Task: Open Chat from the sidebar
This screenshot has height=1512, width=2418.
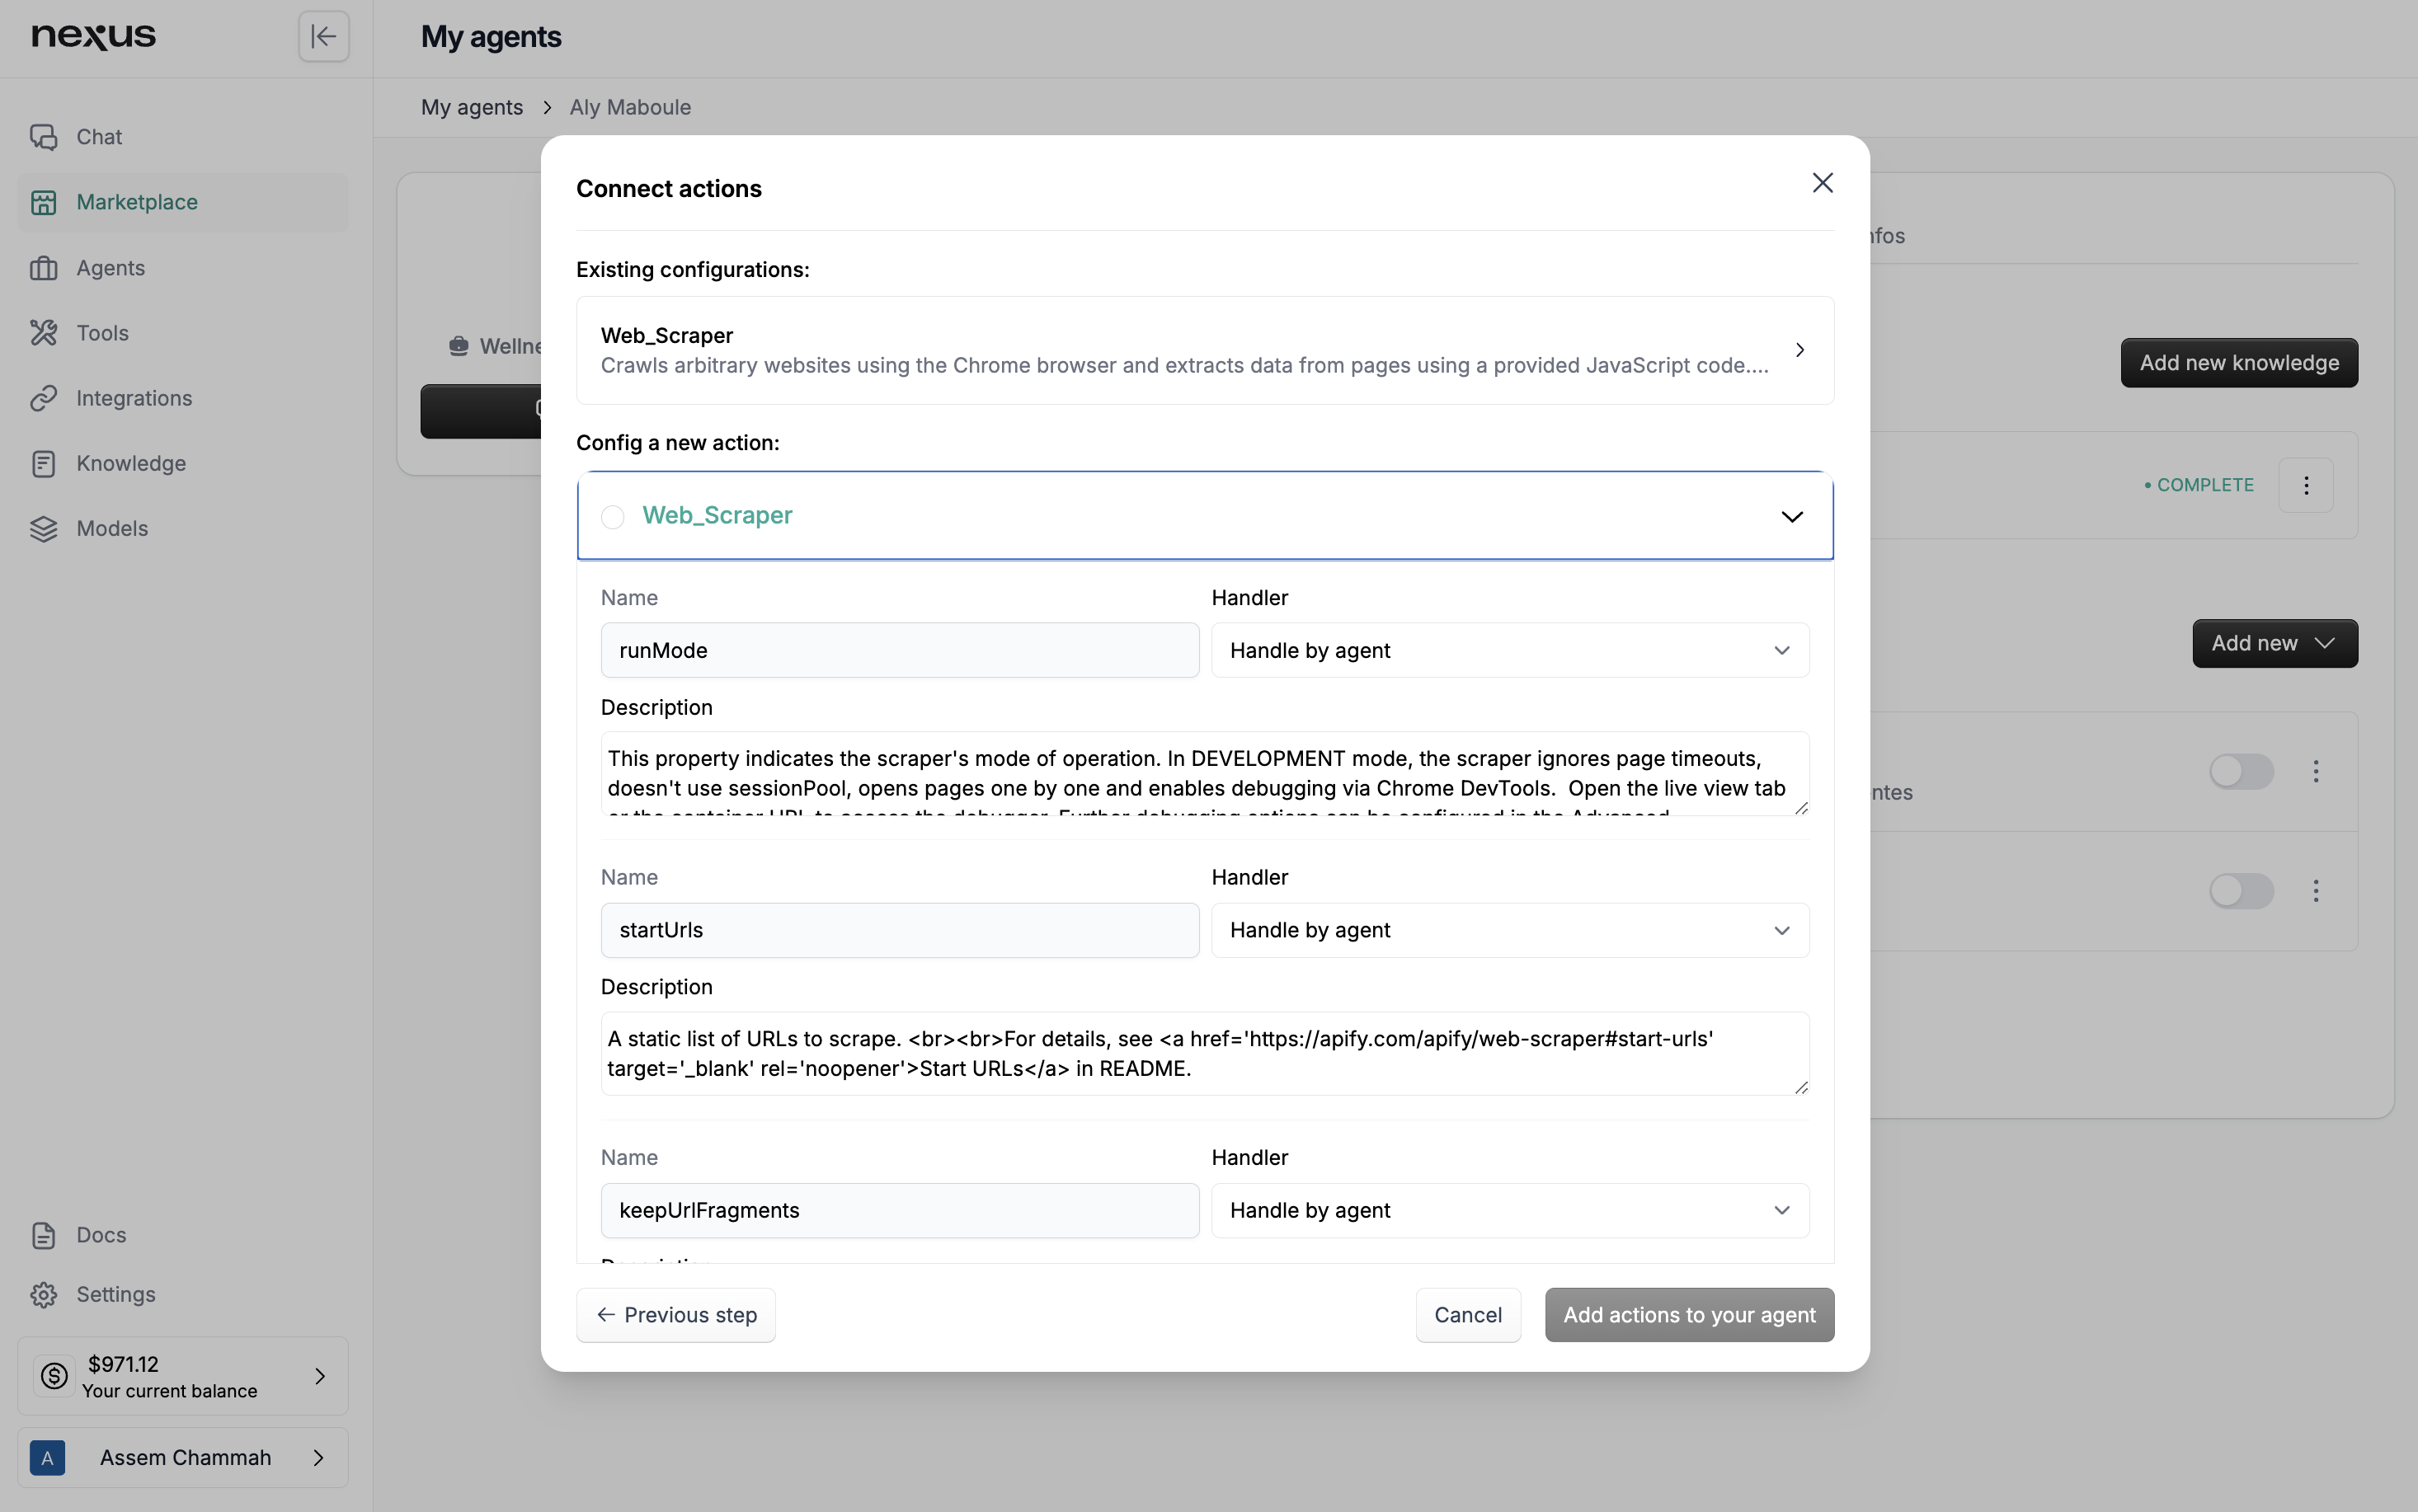Action: coord(183,137)
